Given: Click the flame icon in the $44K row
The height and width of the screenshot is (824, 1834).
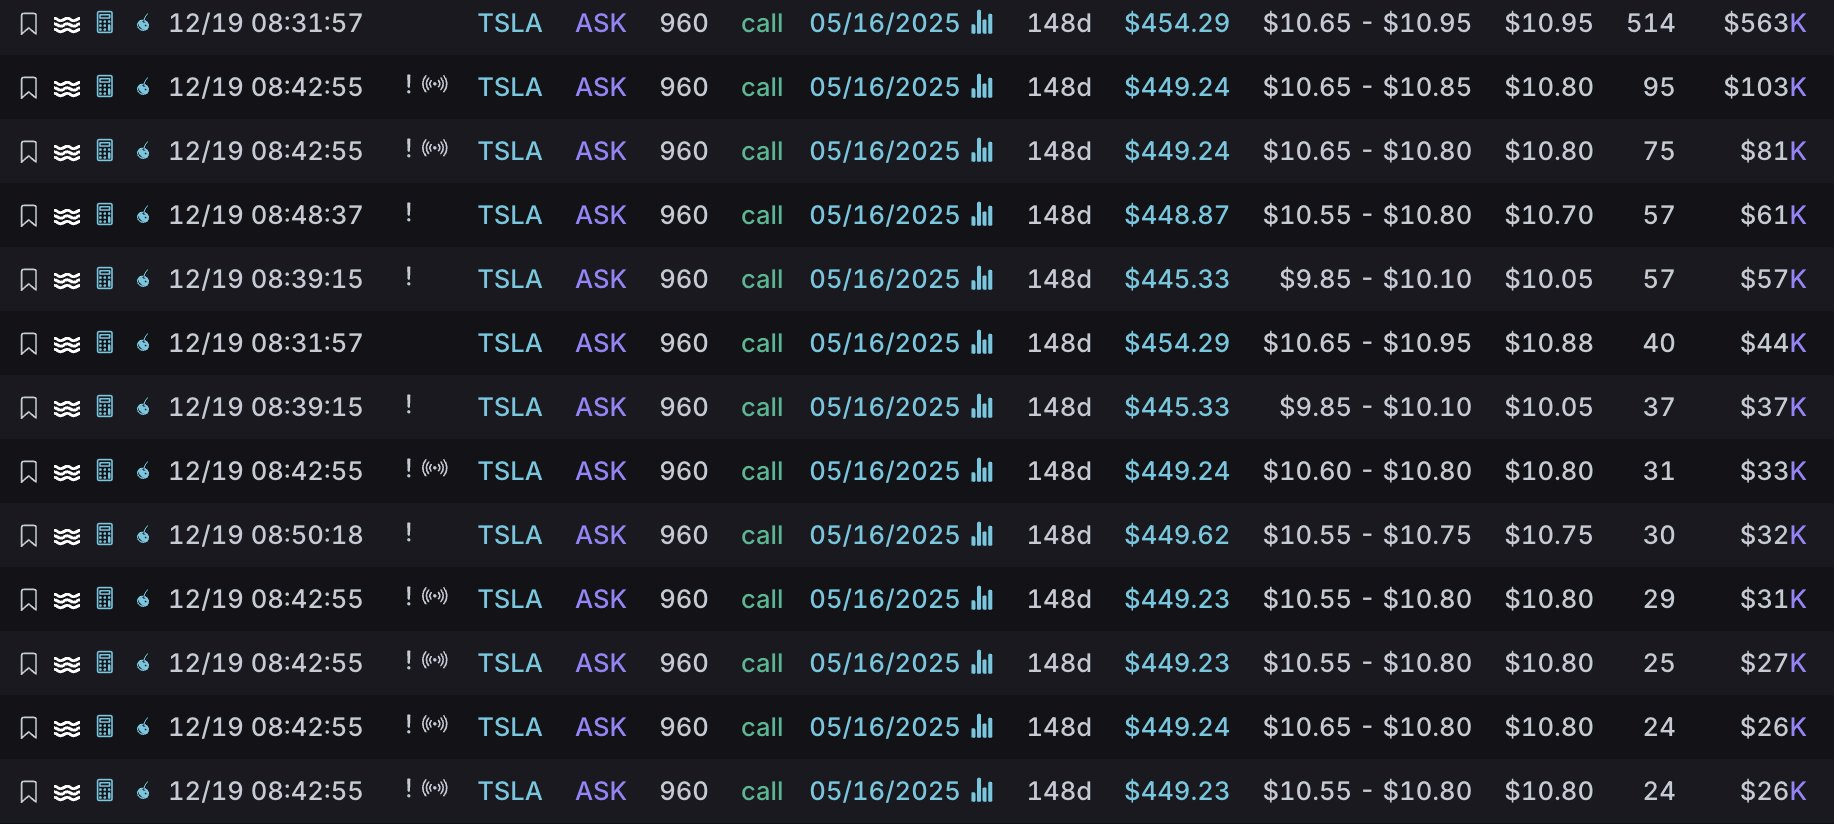Looking at the screenshot, I should tap(143, 343).
